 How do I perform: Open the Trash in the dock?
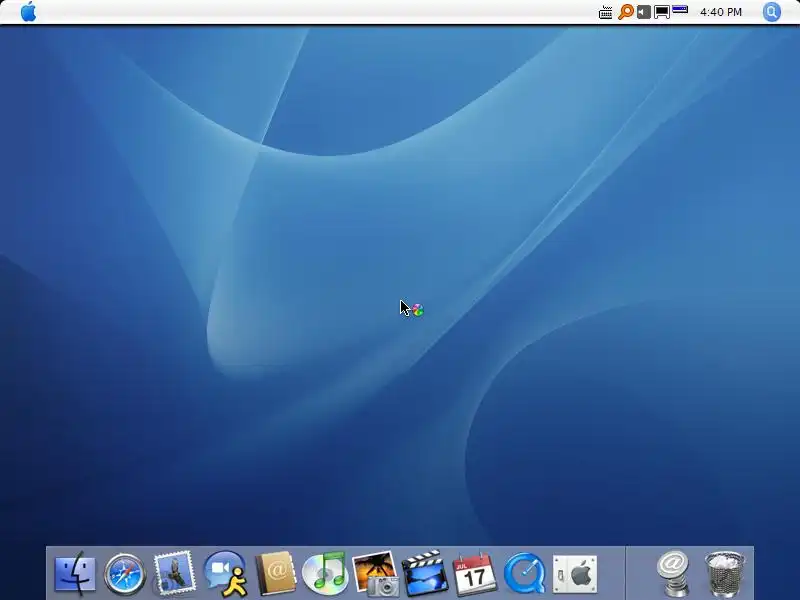coord(724,573)
